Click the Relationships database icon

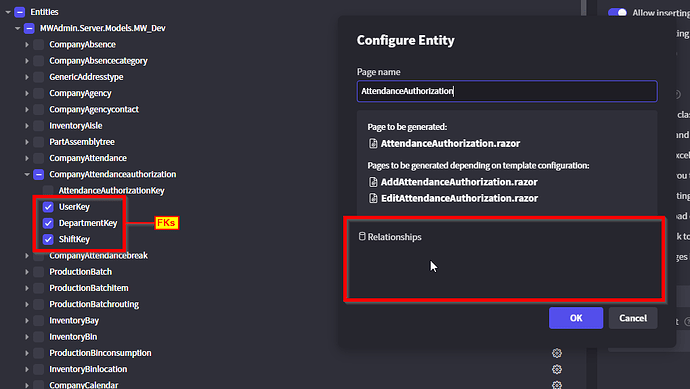[362, 236]
